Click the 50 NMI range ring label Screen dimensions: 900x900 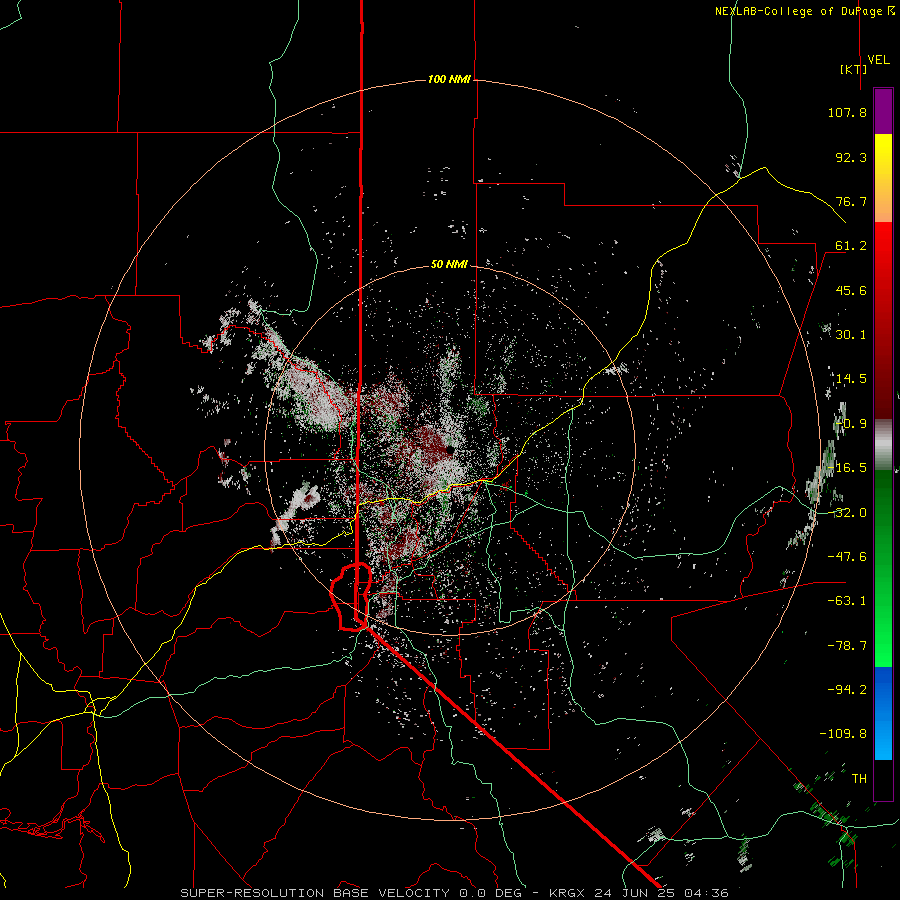449,265
